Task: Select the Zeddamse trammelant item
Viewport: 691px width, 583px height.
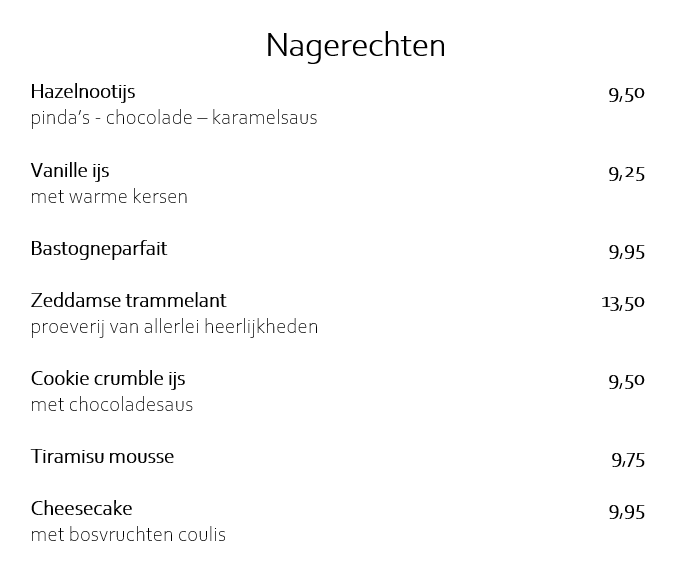Action: point(129,300)
